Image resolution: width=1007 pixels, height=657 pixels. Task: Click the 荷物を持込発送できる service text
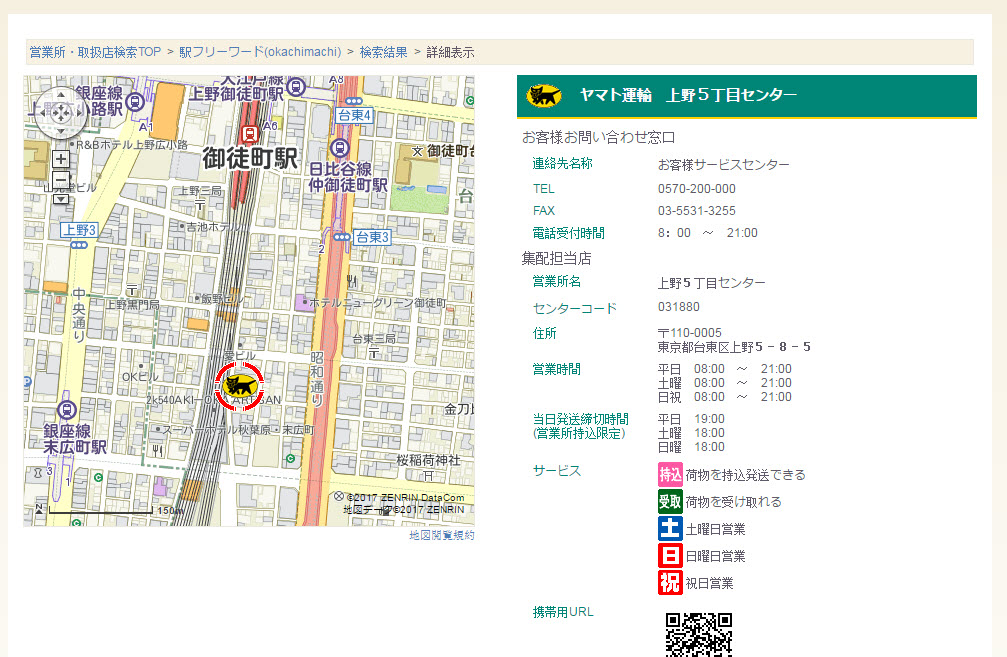pyautogui.click(x=746, y=475)
